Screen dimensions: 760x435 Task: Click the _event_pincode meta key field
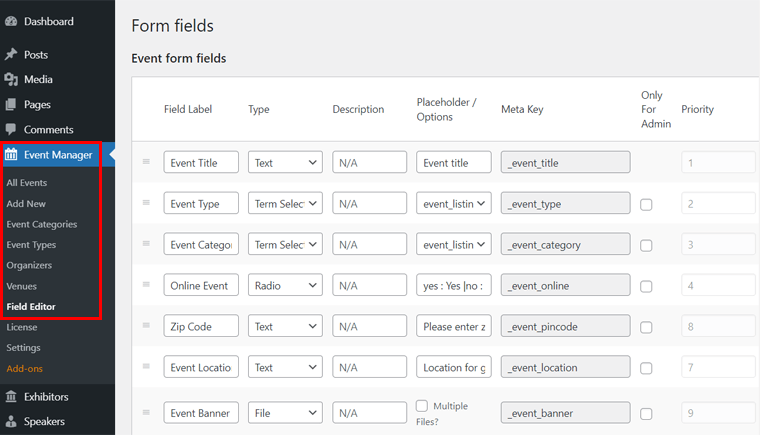(x=566, y=326)
